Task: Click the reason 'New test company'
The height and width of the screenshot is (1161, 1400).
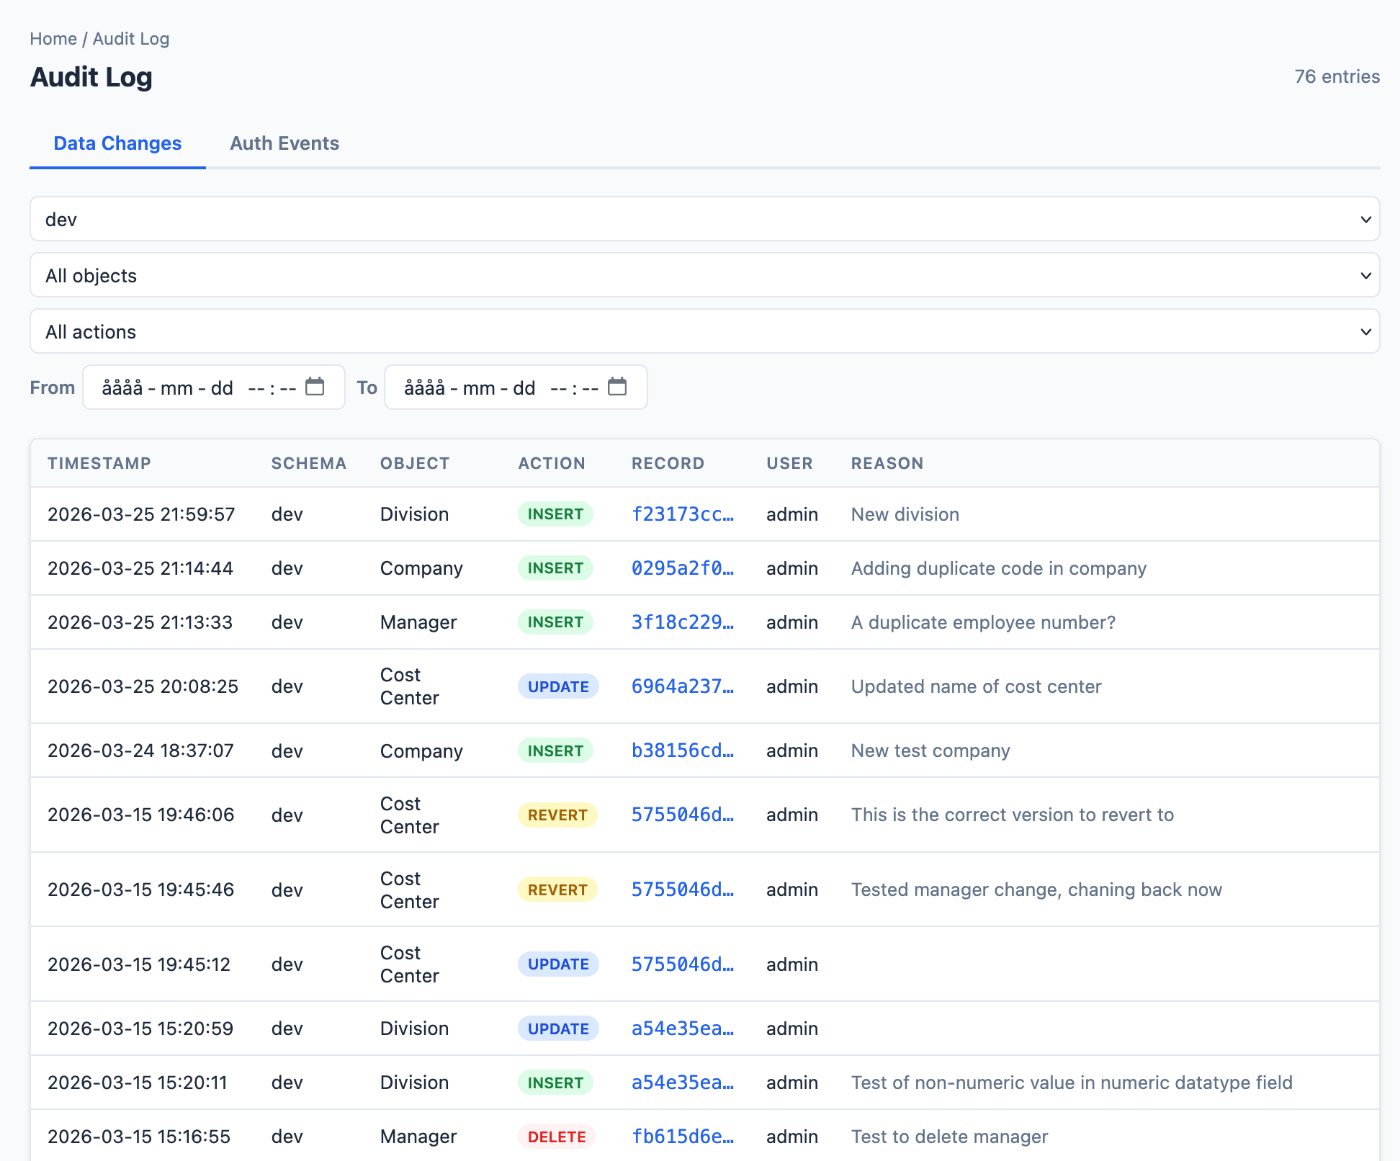Action: 930,750
